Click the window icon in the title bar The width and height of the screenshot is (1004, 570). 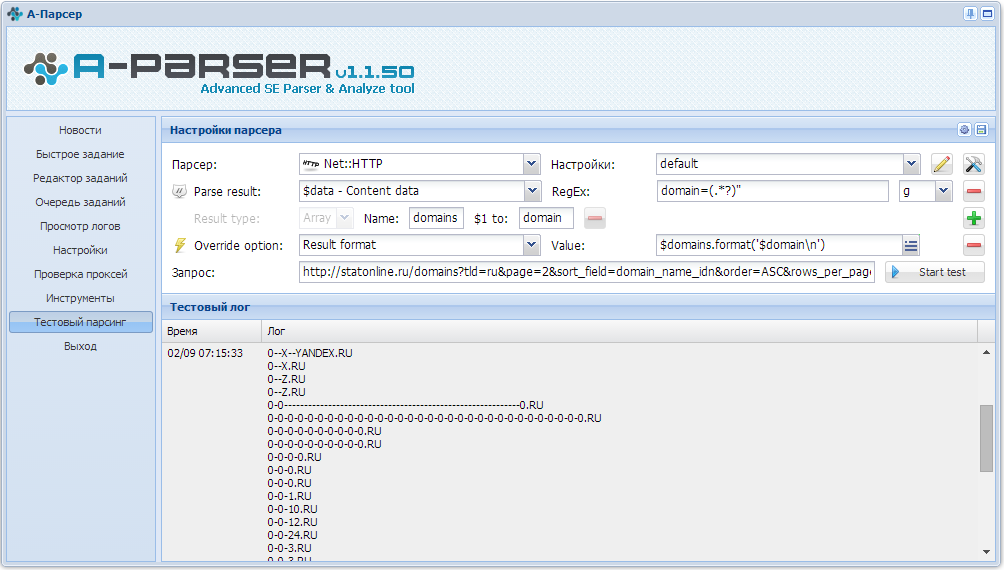click(x=988, y=13)
